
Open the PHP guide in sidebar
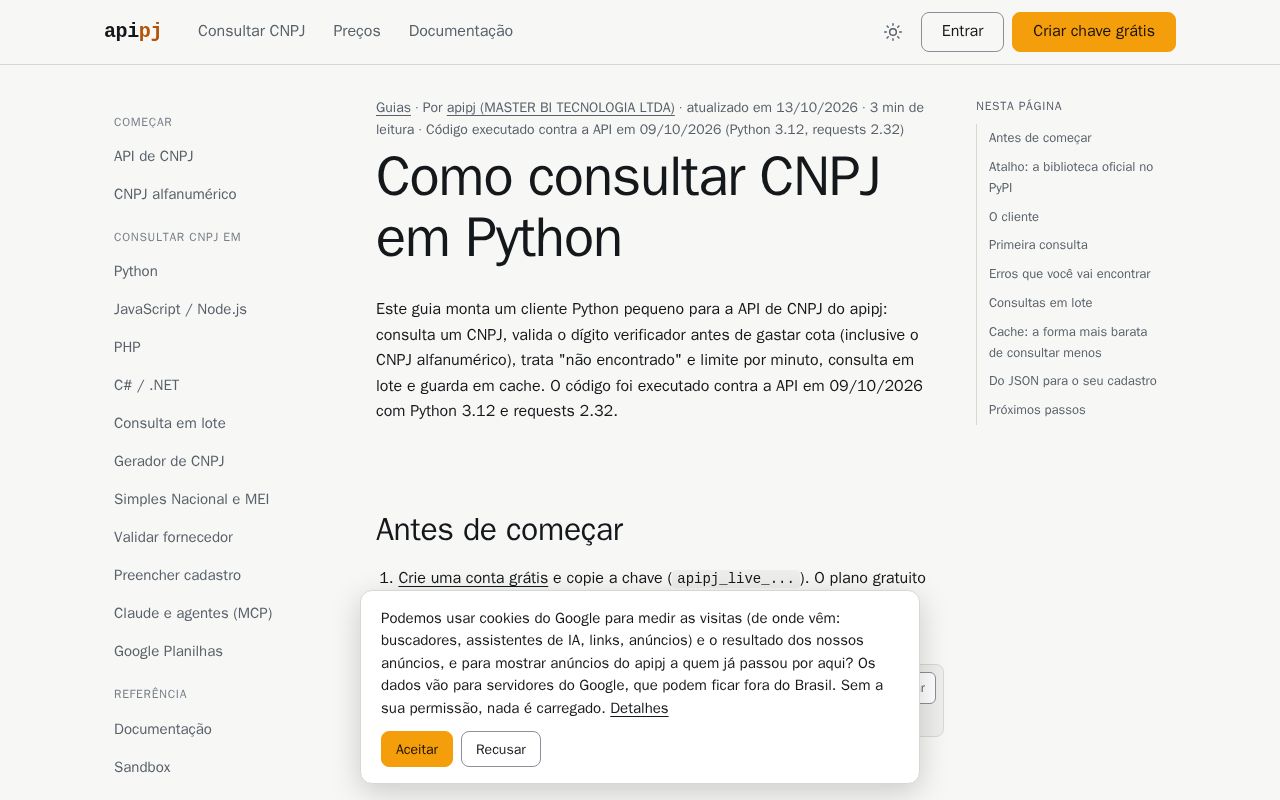(x=127, y=347)
